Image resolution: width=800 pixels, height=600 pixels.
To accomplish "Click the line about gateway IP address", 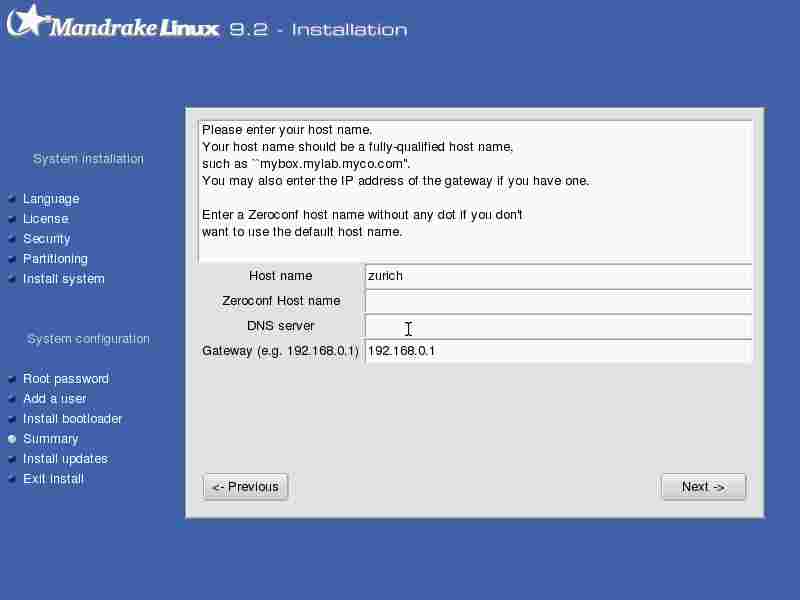I will 396,181.
